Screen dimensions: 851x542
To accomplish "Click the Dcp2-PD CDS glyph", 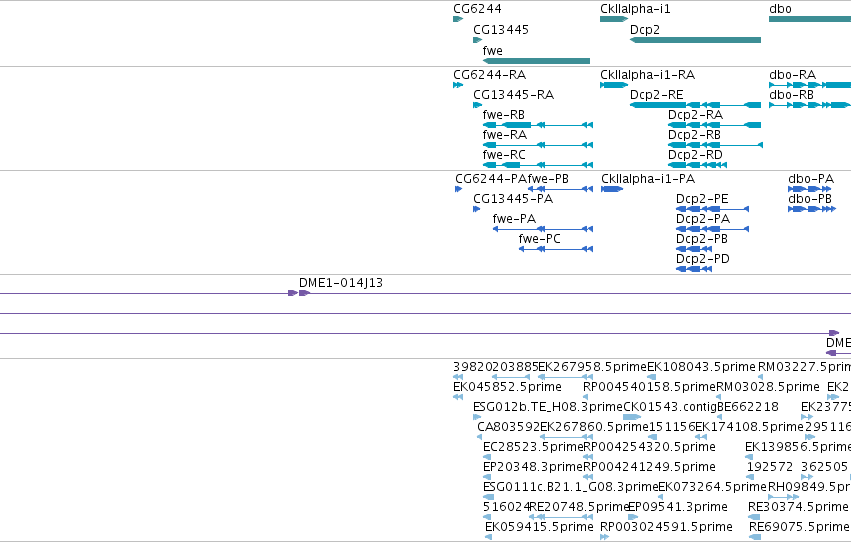I will tap(694, 269).
